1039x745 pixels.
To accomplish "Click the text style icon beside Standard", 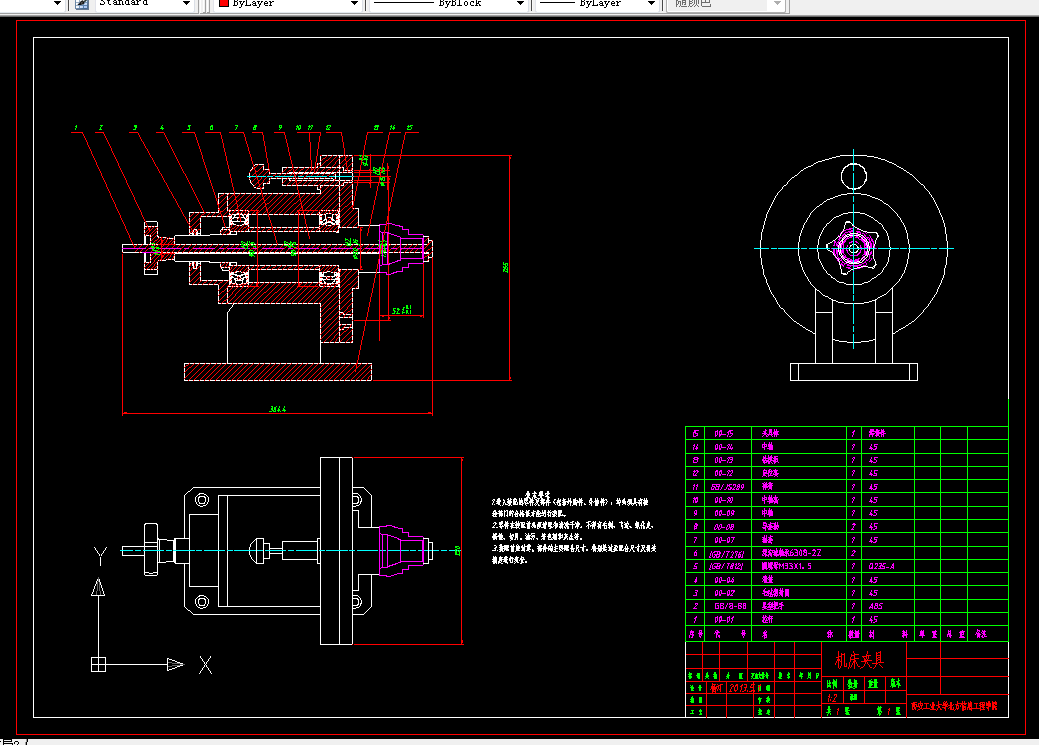I will [82, 3].
